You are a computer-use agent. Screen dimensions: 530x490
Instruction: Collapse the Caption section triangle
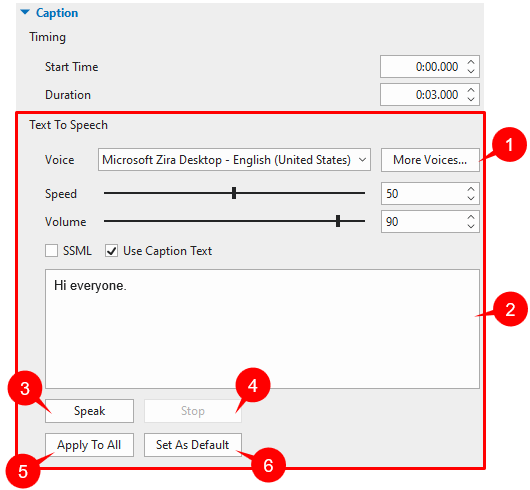[25, 13]
